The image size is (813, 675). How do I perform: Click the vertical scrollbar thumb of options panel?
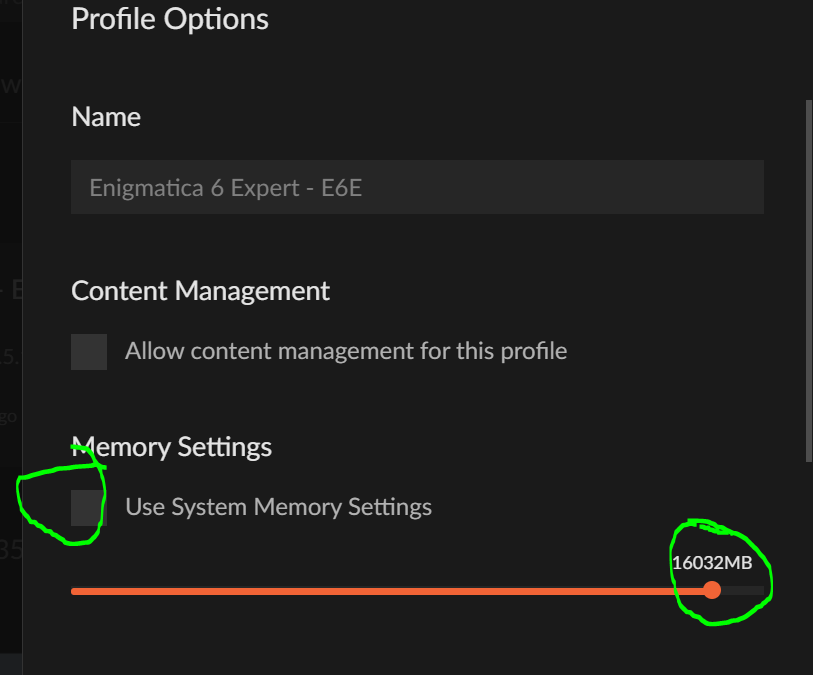point(806,270)
